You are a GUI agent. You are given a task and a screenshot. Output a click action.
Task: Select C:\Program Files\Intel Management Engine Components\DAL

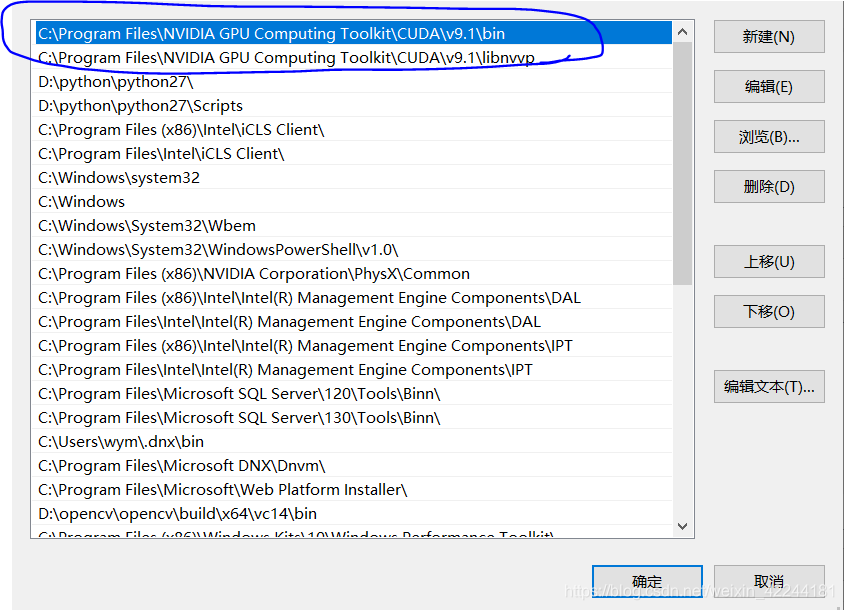tap(354, 321)
